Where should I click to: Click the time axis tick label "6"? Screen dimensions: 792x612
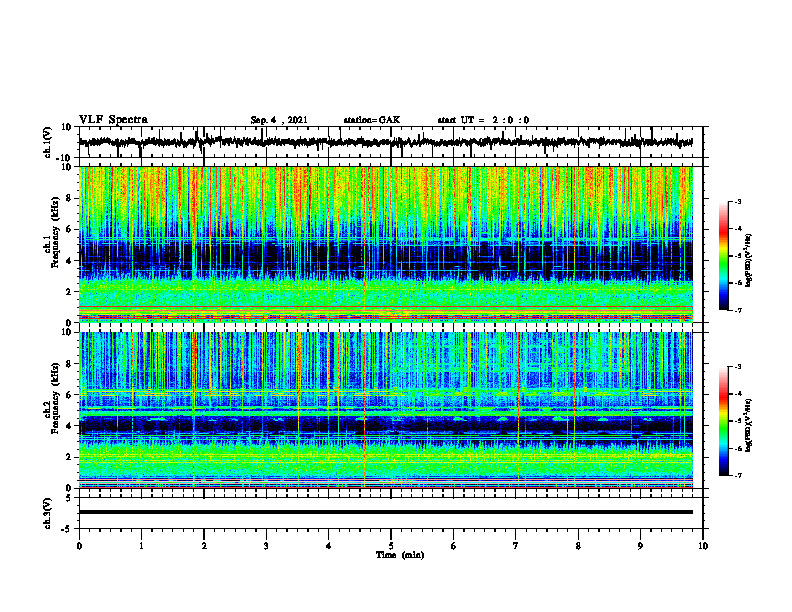[453, 546]
